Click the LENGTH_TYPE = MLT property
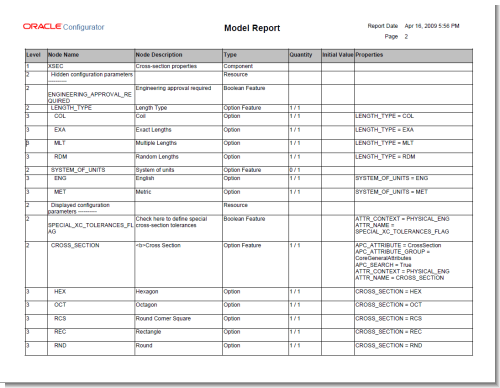The height and width of the screenshot is (388, 500). tap(384, 143)
